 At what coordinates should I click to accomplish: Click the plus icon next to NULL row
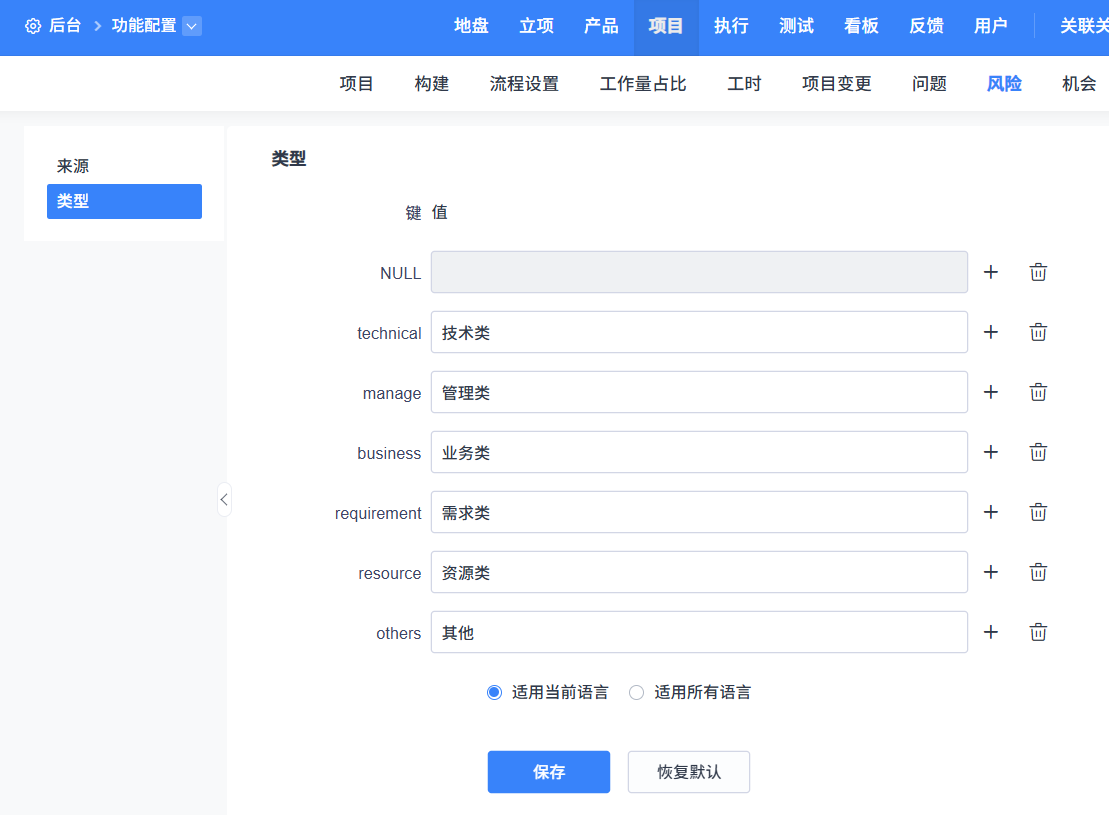point(991,272)
